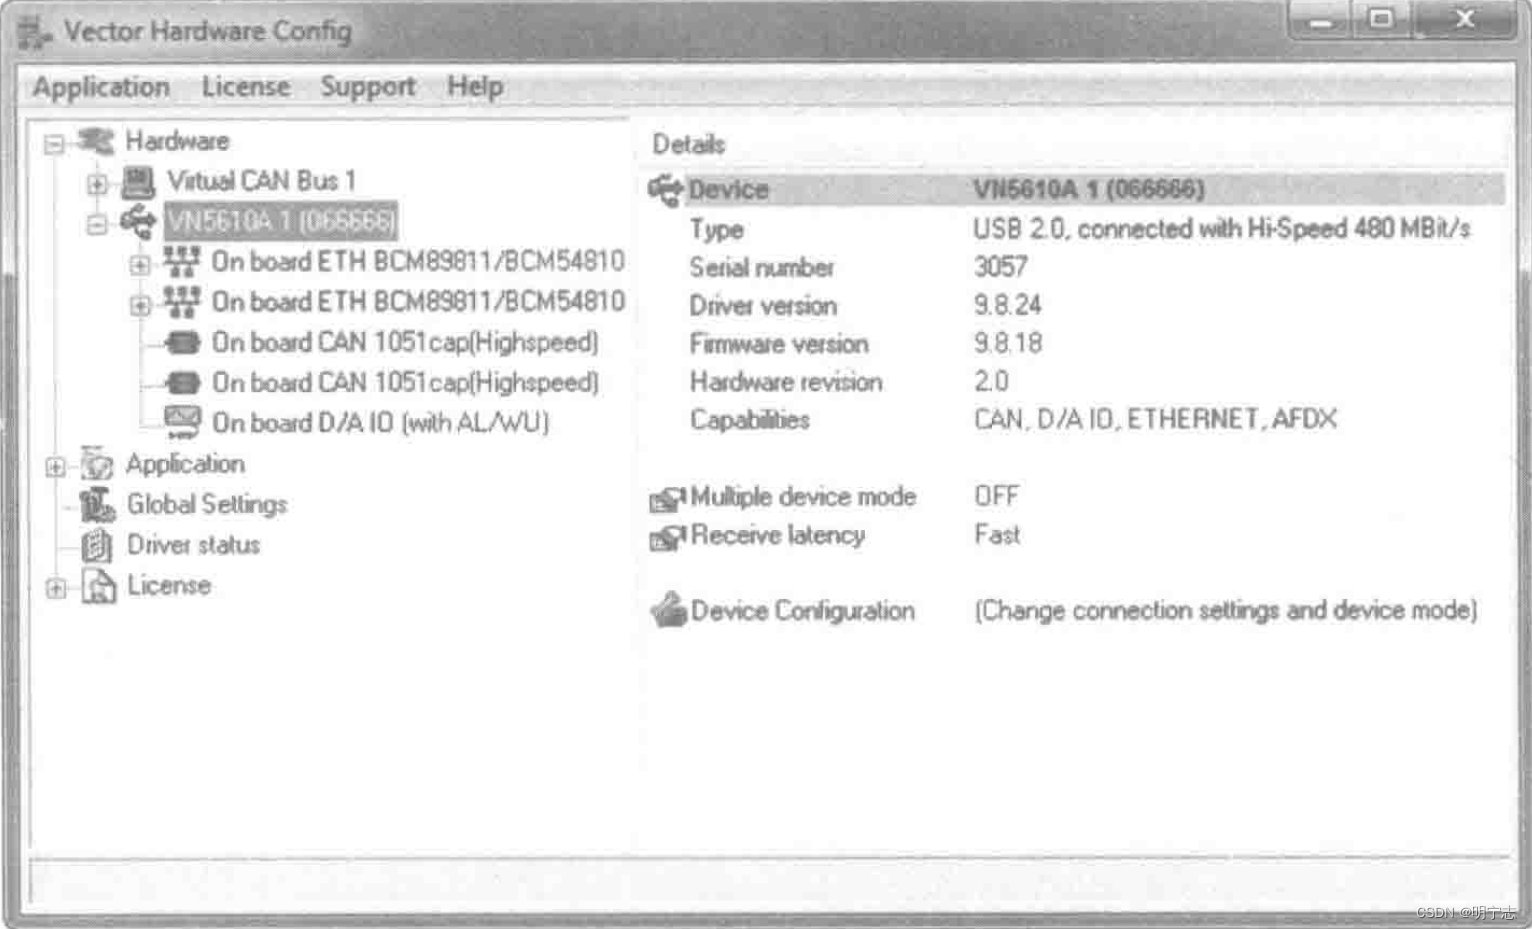Select first On board ETH BCM89811/BCM54810 label
1532x929 pixels.
[418, 262]
